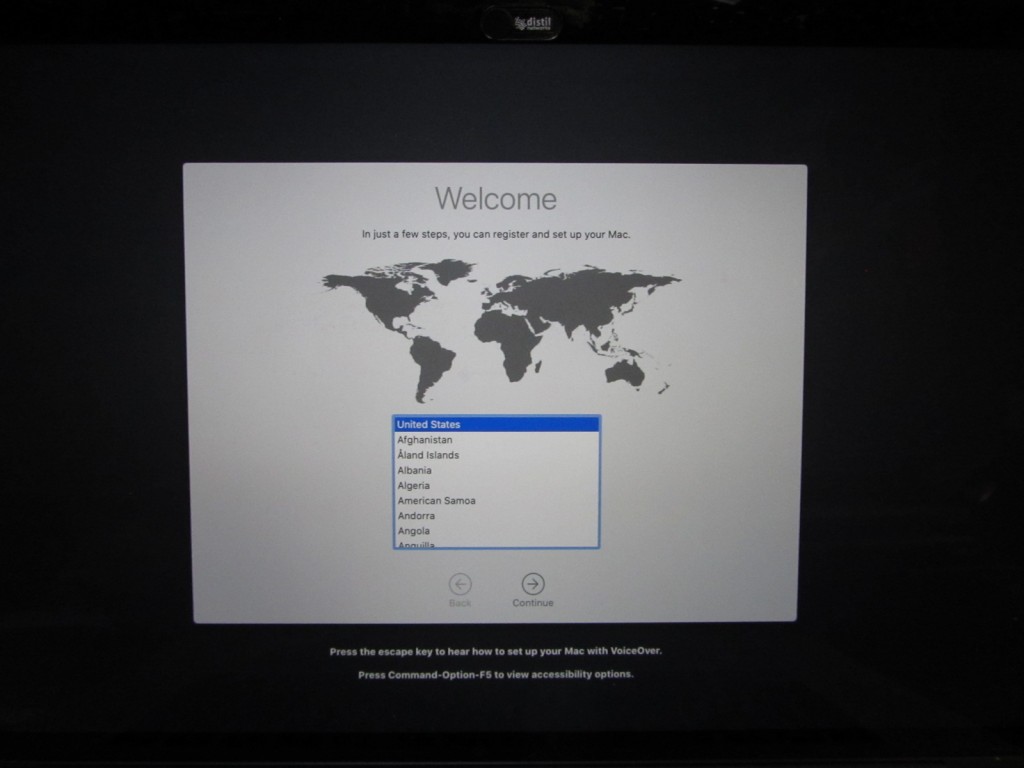Click the Back arrow icon
1024x768 pixels.
tap(460, 584)
